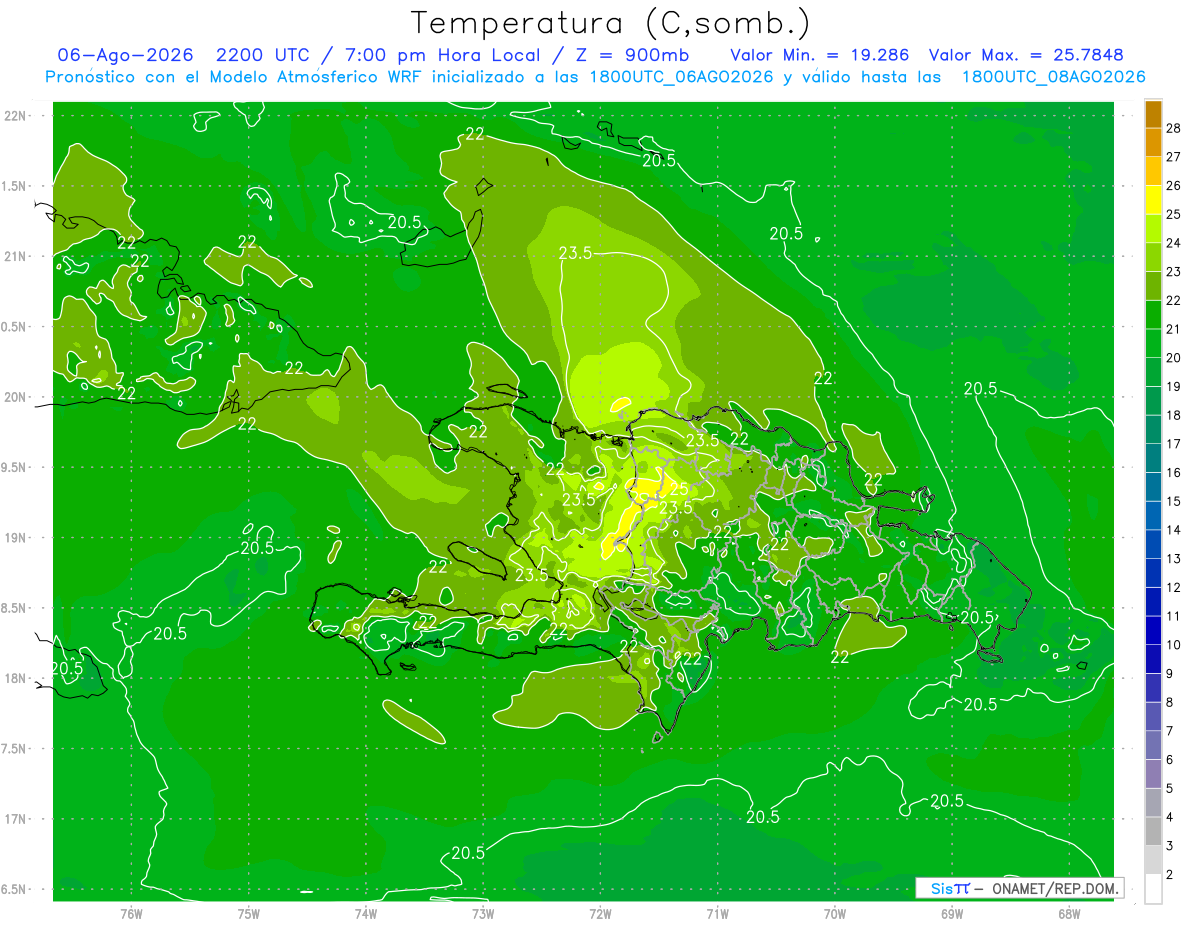The width and height of the screenshot is (1200, 927).
Task: Click the colorbar swatch above the 28 label
Action: pyautogui.click(x=1153, y=114)
